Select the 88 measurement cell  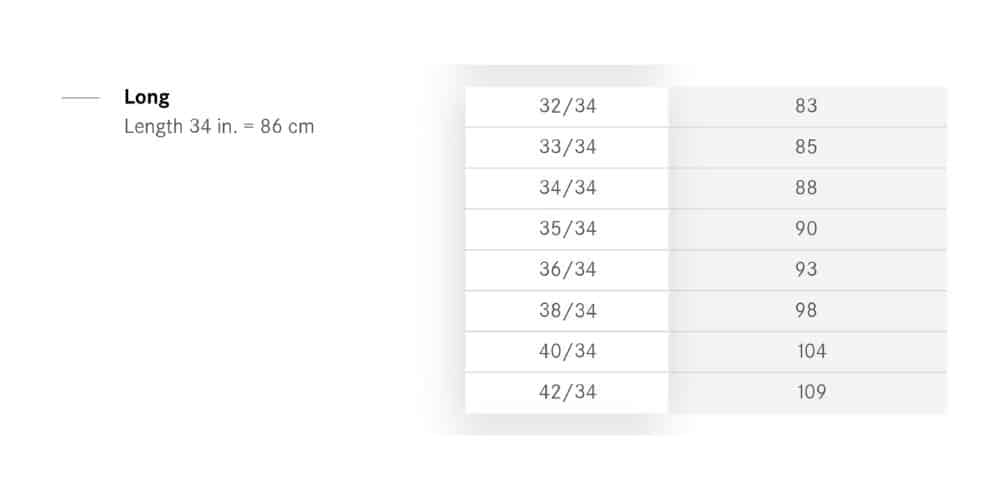tap(806, 188)
